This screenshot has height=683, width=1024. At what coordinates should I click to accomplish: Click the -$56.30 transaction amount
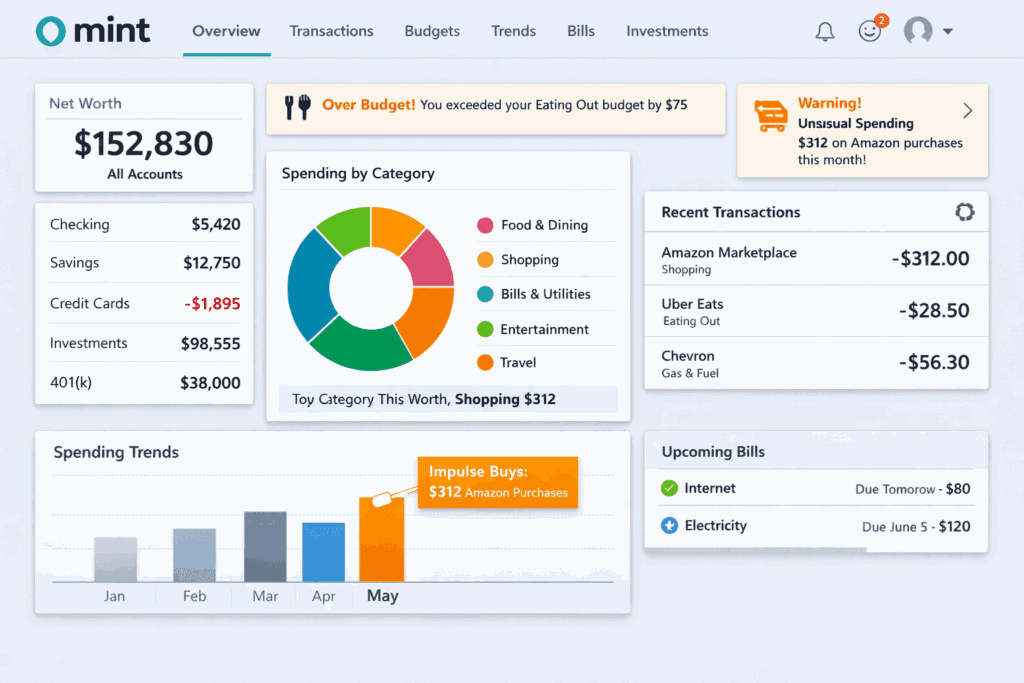coord(934,362)
